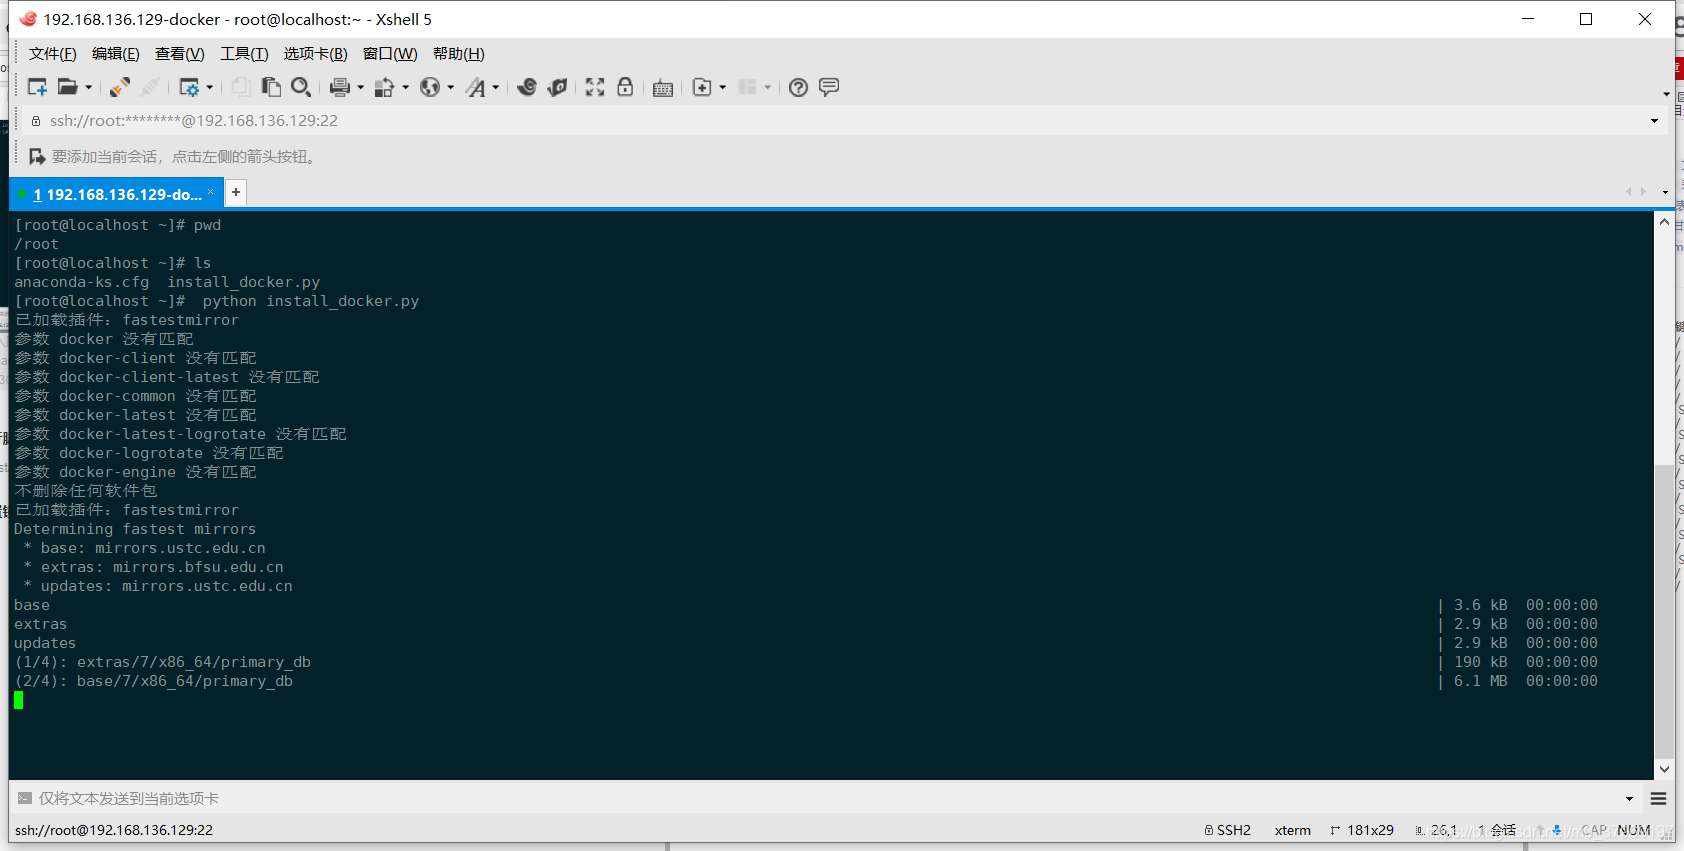Viewport: 1684px width, 851px height.
Task: Click the file transfer icon
Action: (384, 87)
